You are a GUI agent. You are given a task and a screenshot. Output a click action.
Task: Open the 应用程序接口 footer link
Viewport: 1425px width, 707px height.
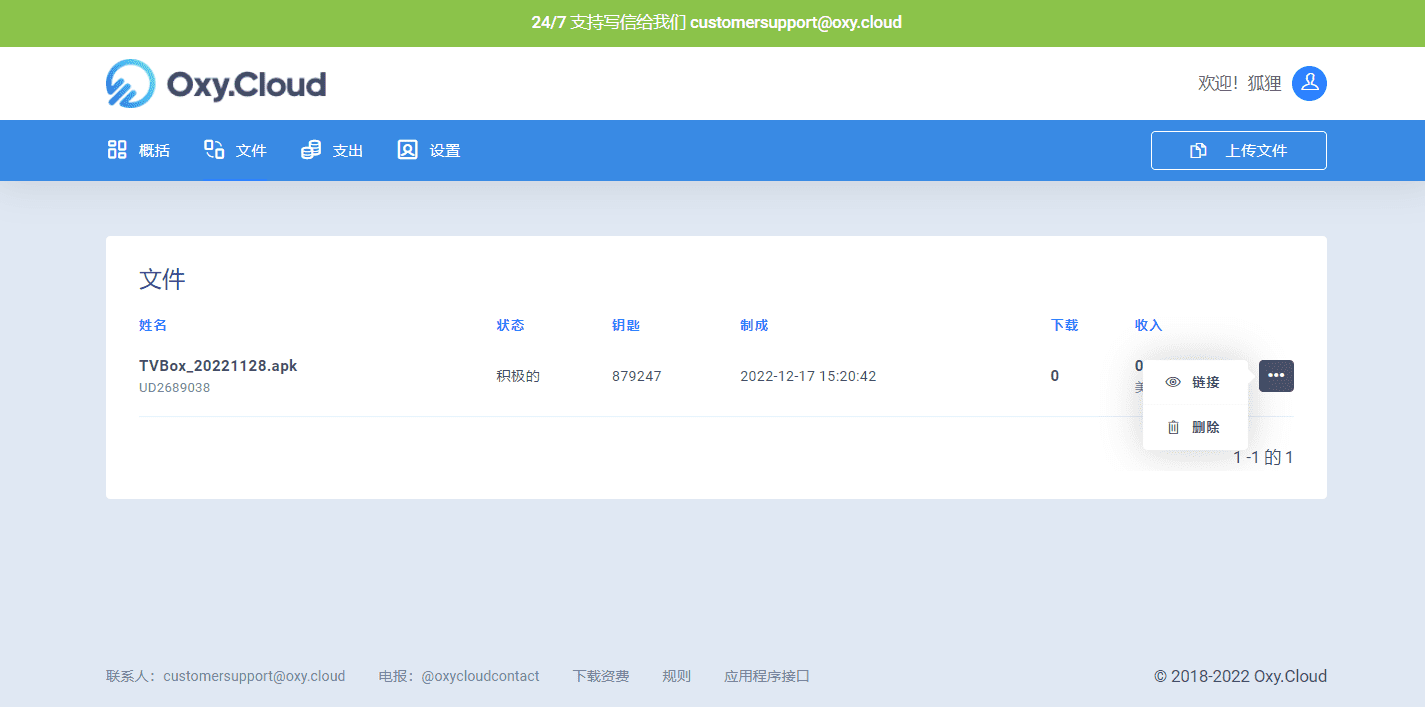point(767,676)
